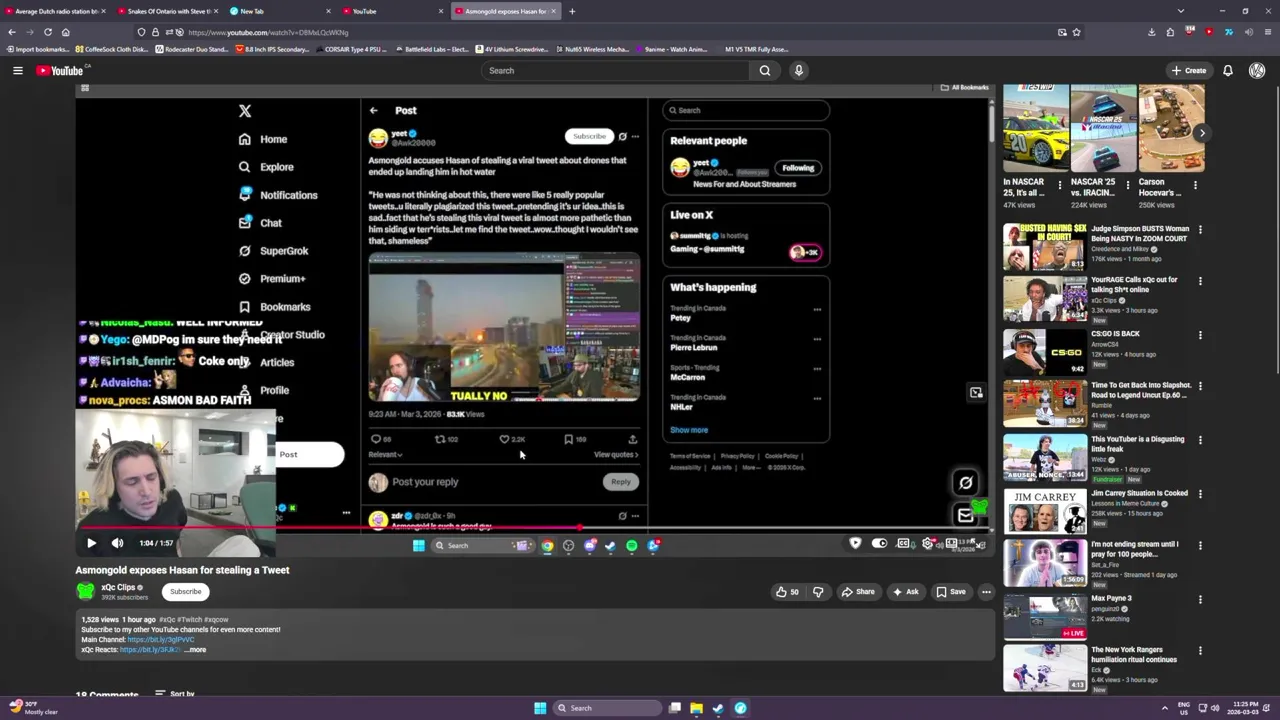Viewport: 1280px width, 720px height.
Task: Click the Windows taskbar Search box
Action: pos(606,708)
